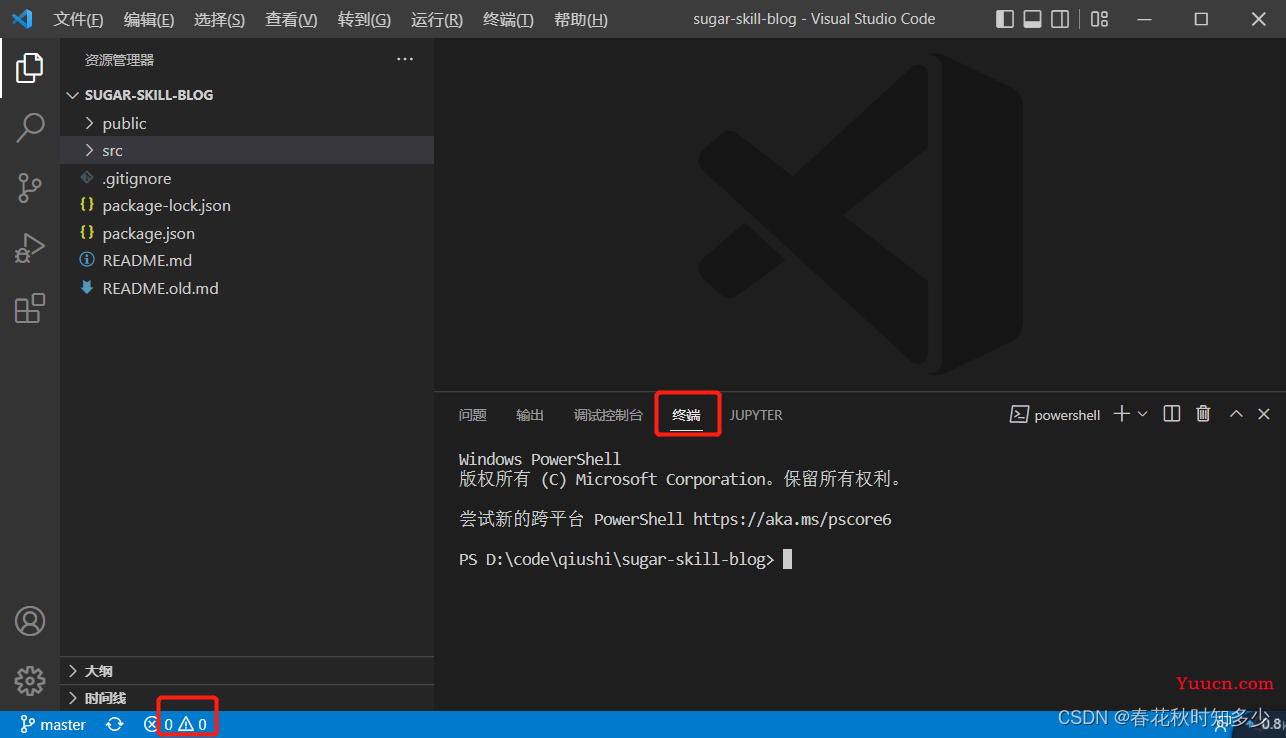Toggle secondary side bar layout icon

tap(1060, 19)
